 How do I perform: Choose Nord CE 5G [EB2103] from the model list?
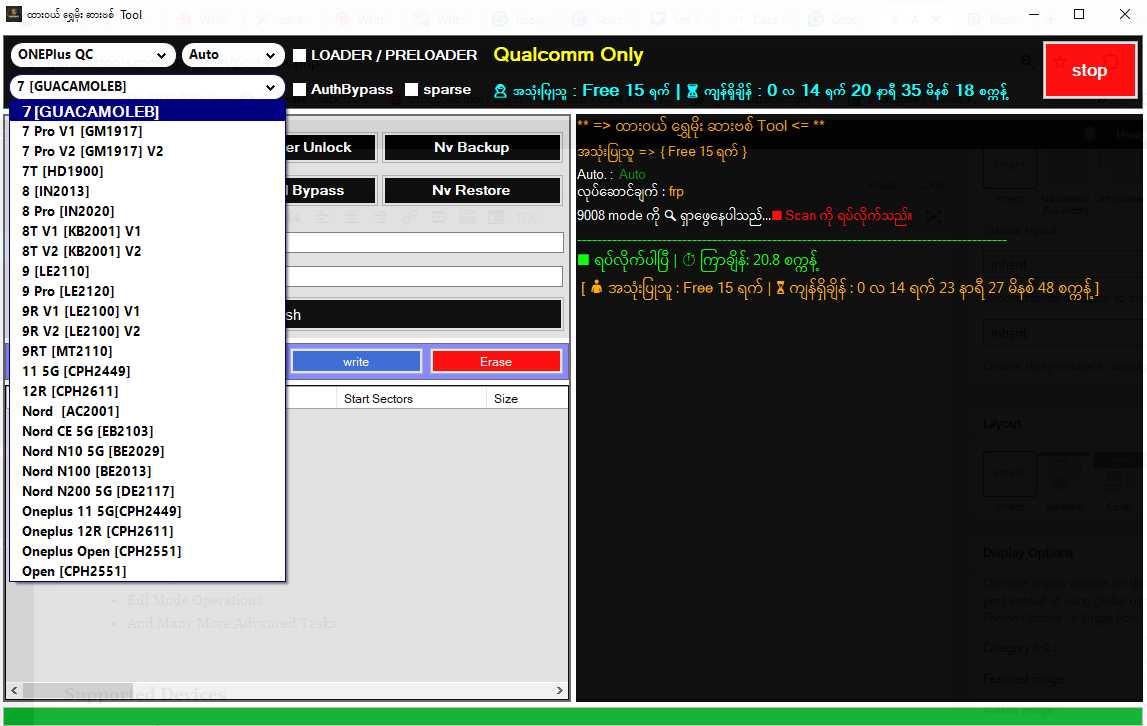[x=88, y=431]
